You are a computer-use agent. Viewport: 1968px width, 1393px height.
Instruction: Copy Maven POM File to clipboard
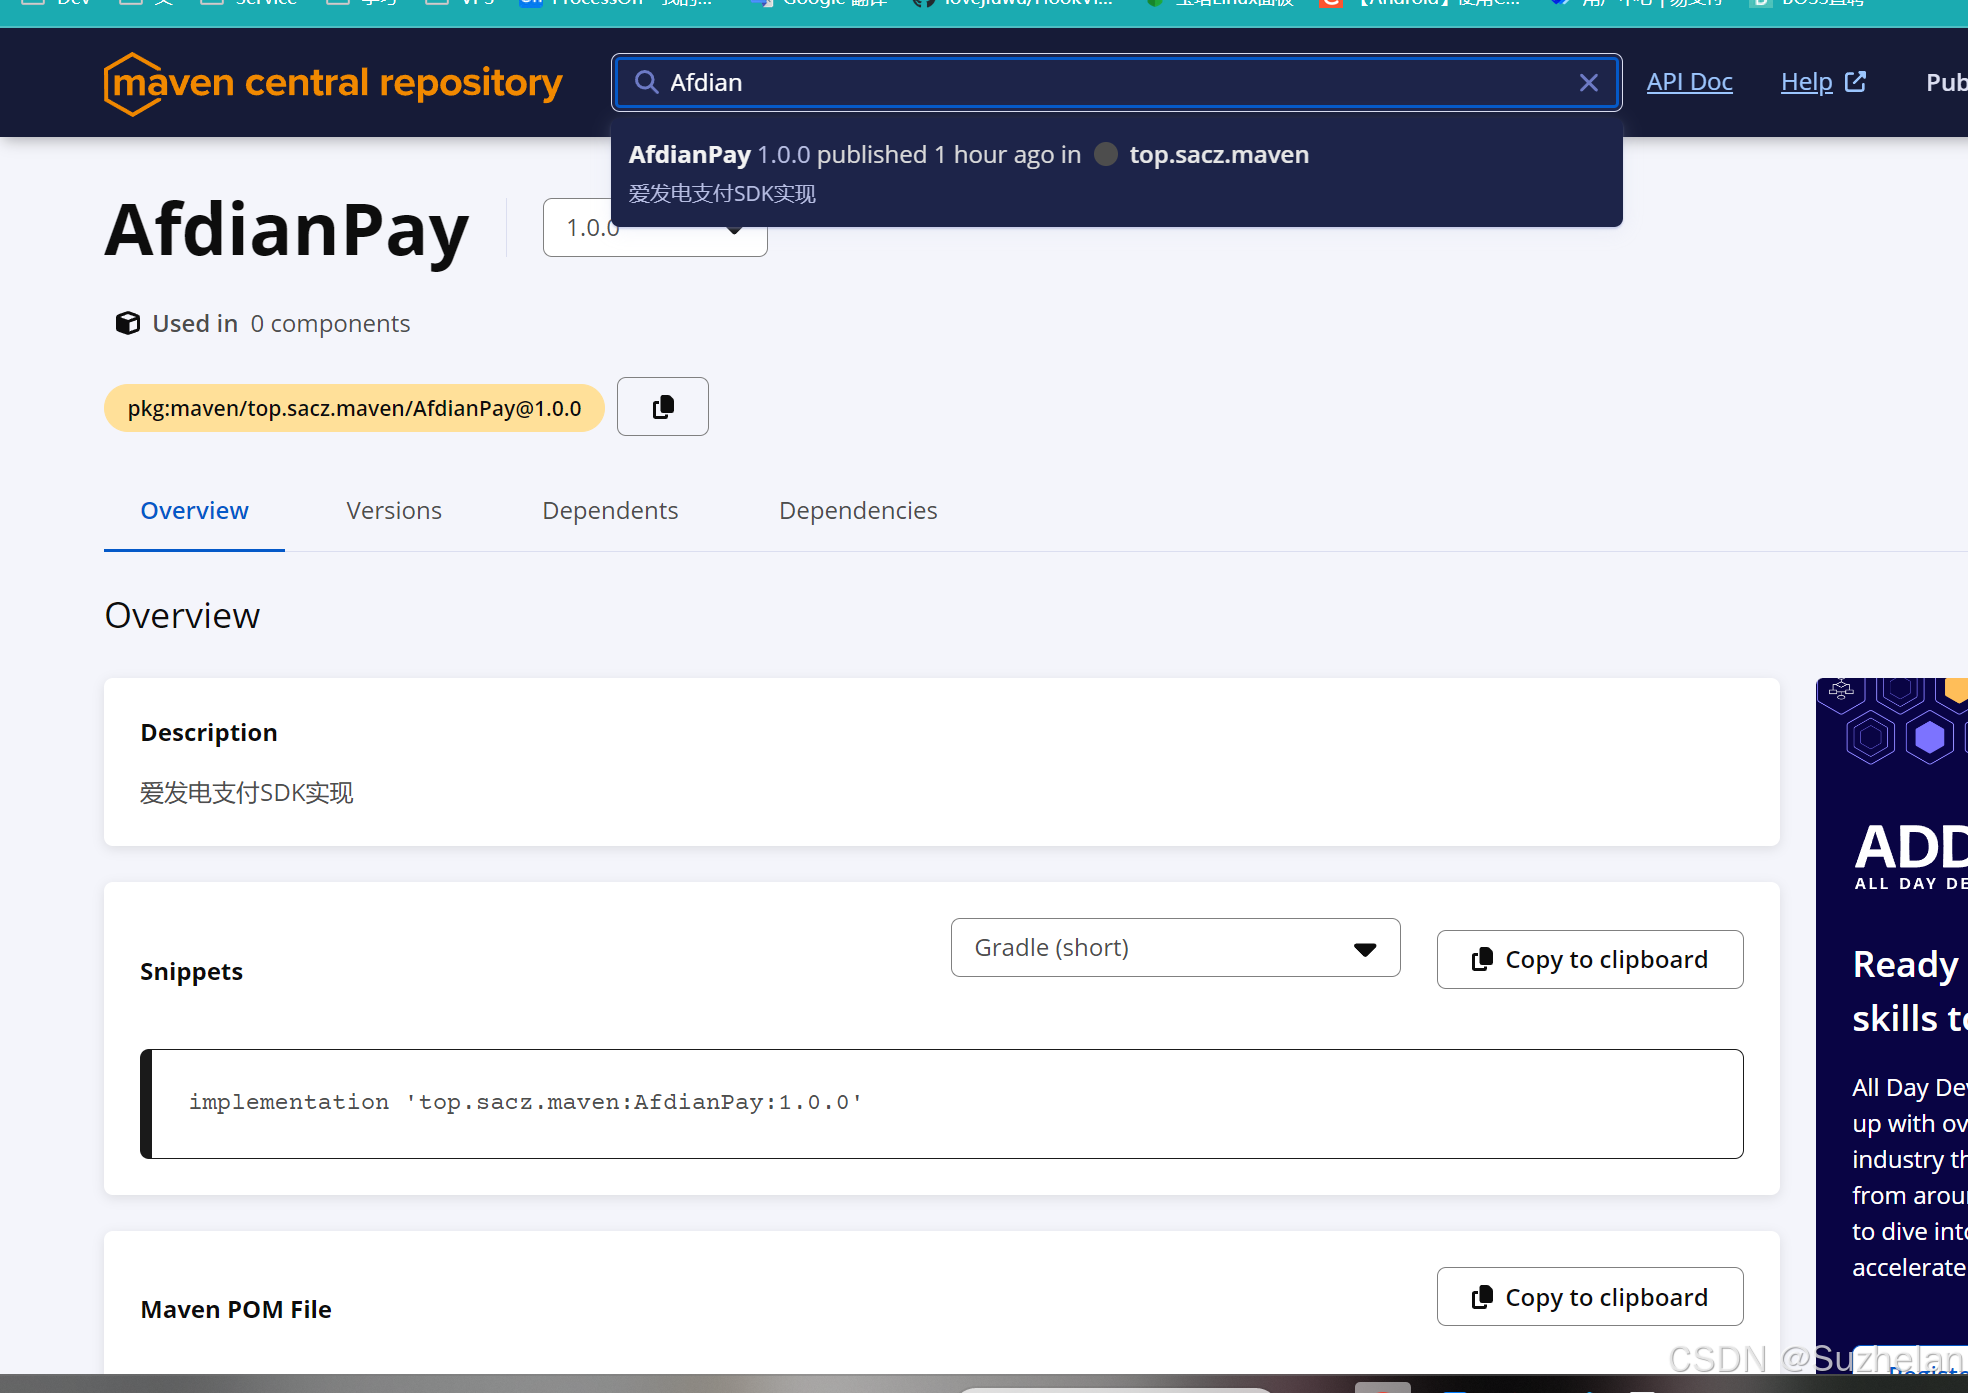click(x=1589, y=1297)
